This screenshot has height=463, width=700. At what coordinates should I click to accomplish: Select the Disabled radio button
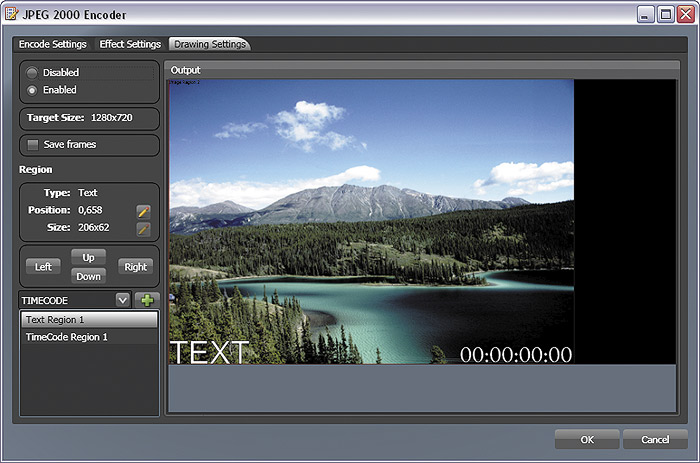click(32, 73)
